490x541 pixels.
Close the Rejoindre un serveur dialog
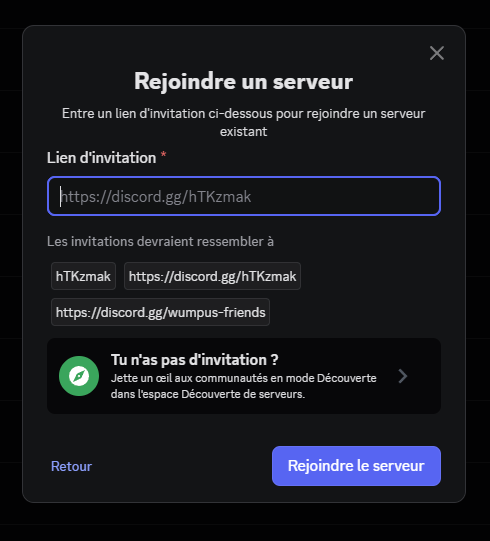point(437,53)
